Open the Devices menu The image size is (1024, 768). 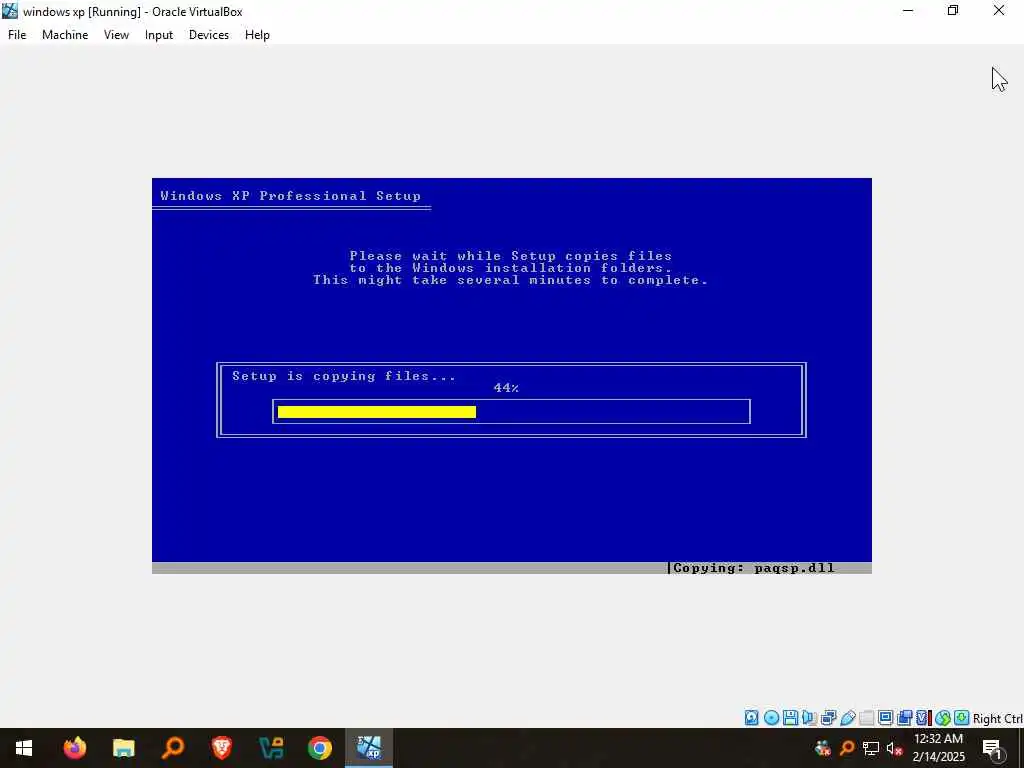coord(208,35)
